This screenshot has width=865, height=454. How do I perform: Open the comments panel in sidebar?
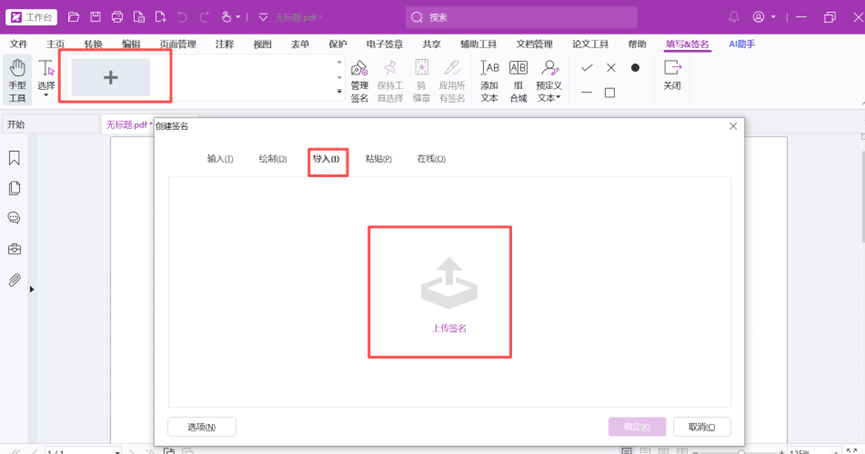(x=14, y=218)
